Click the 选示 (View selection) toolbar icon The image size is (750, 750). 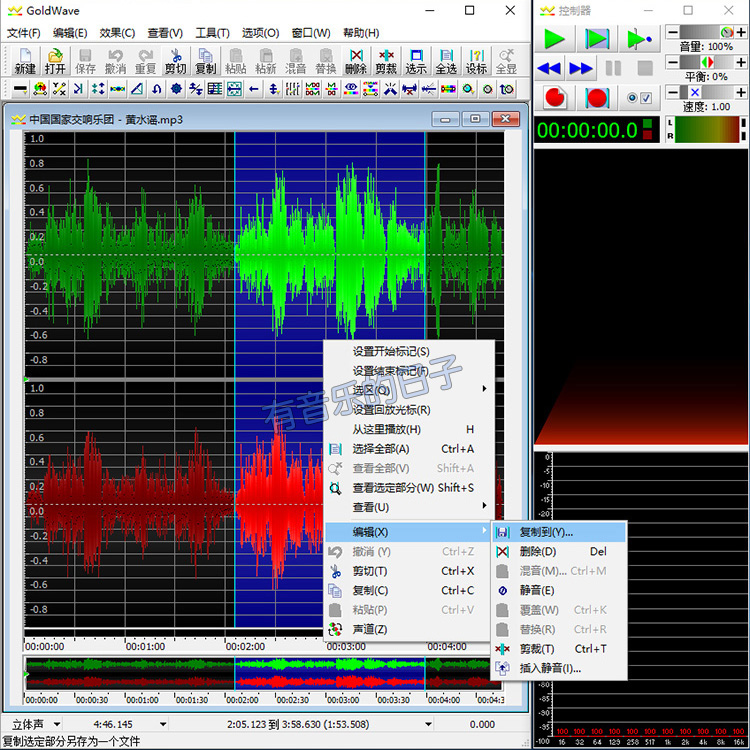(416, 61)
